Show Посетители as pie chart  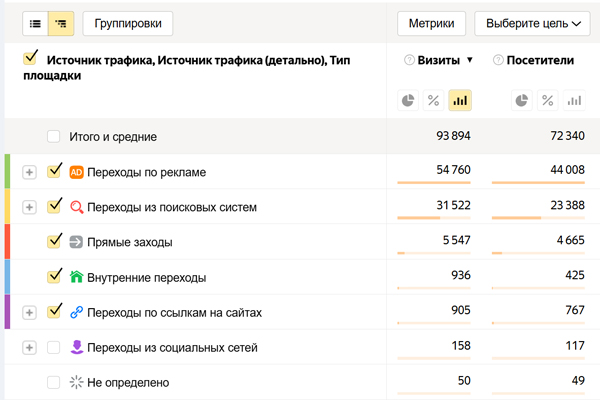pos(521,100)
